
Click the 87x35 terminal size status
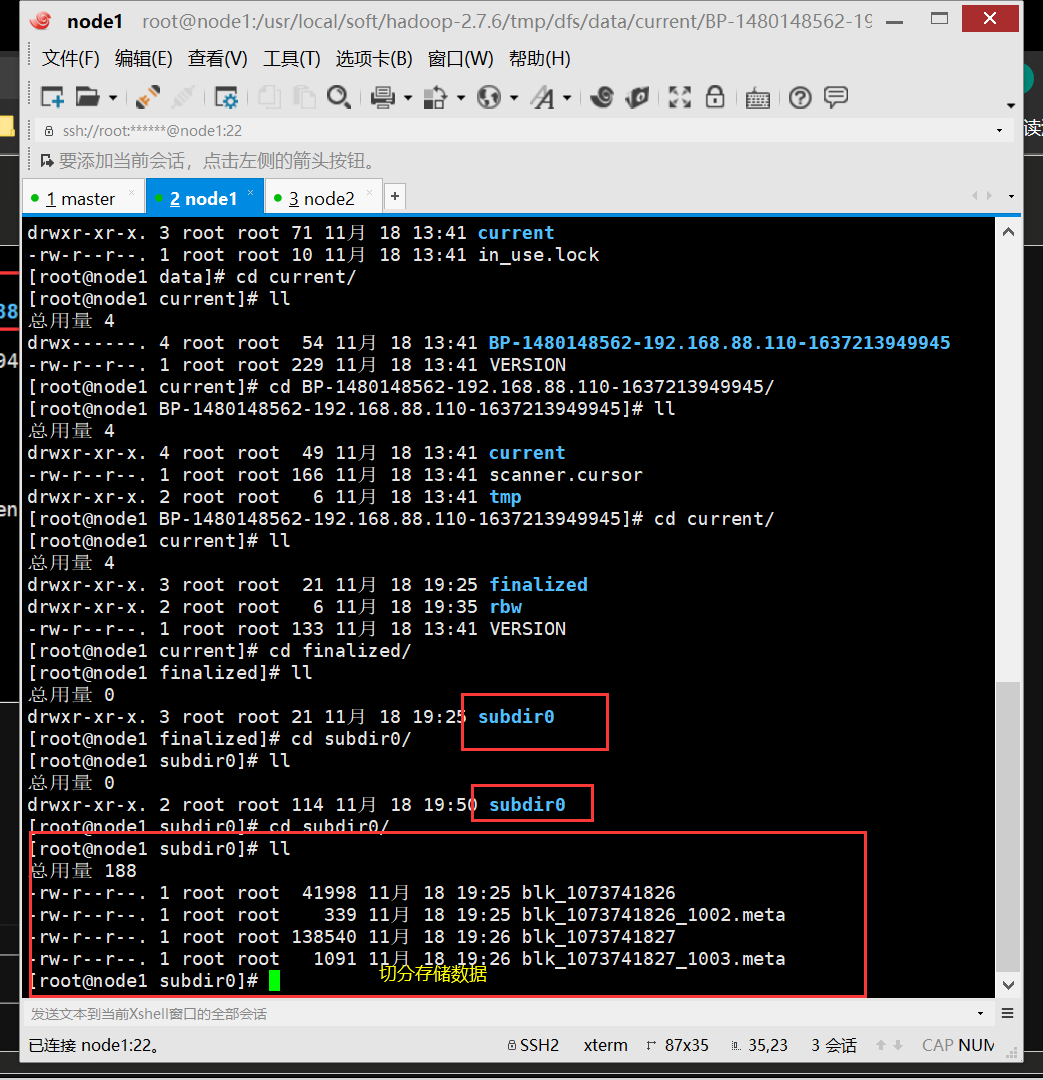[686, 1046]
